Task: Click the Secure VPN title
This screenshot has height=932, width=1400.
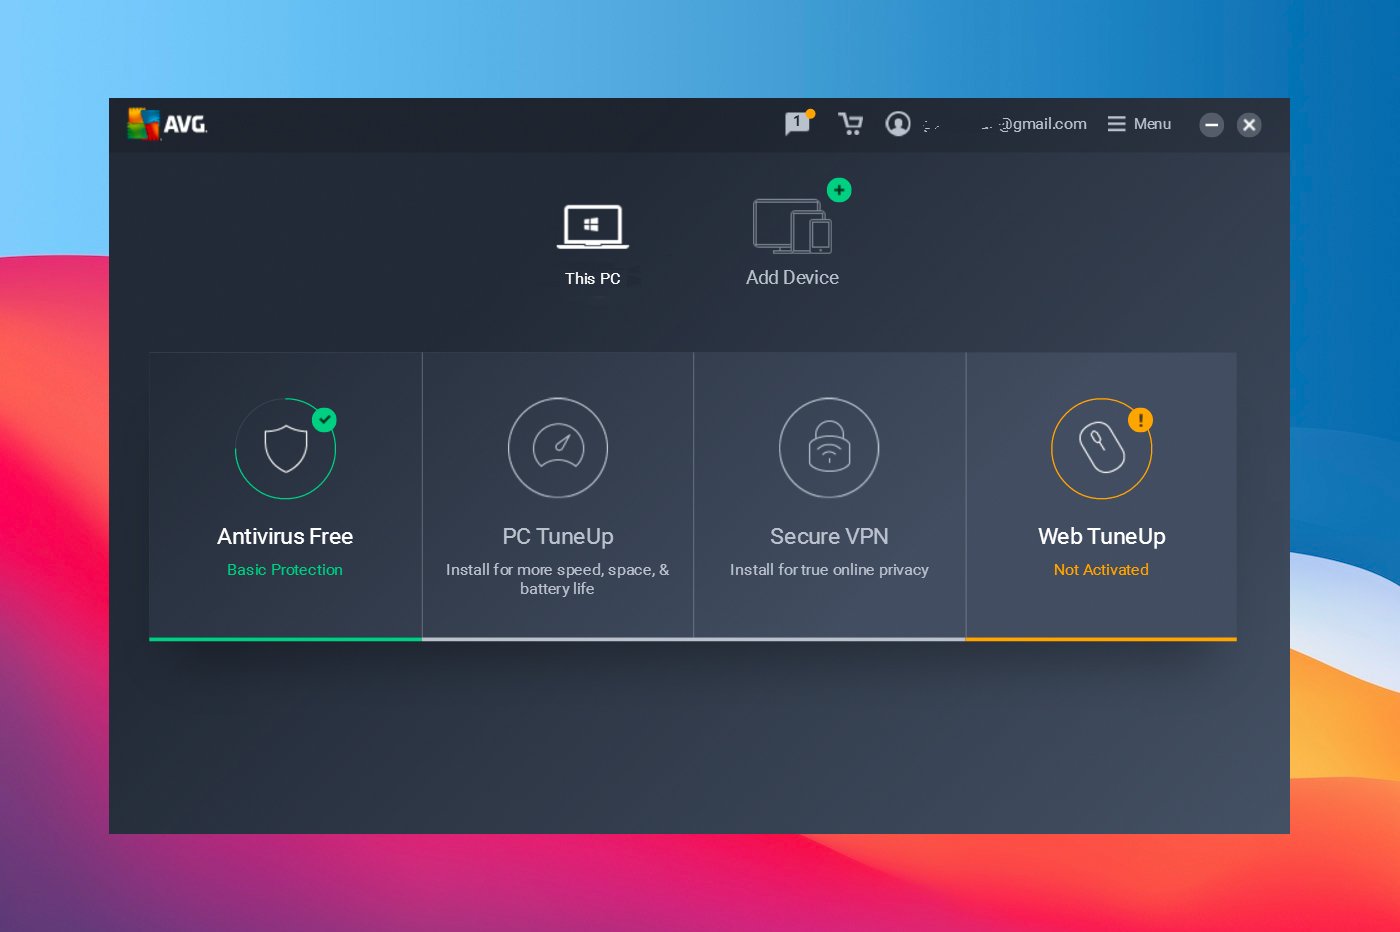Action: coord(829,537)
